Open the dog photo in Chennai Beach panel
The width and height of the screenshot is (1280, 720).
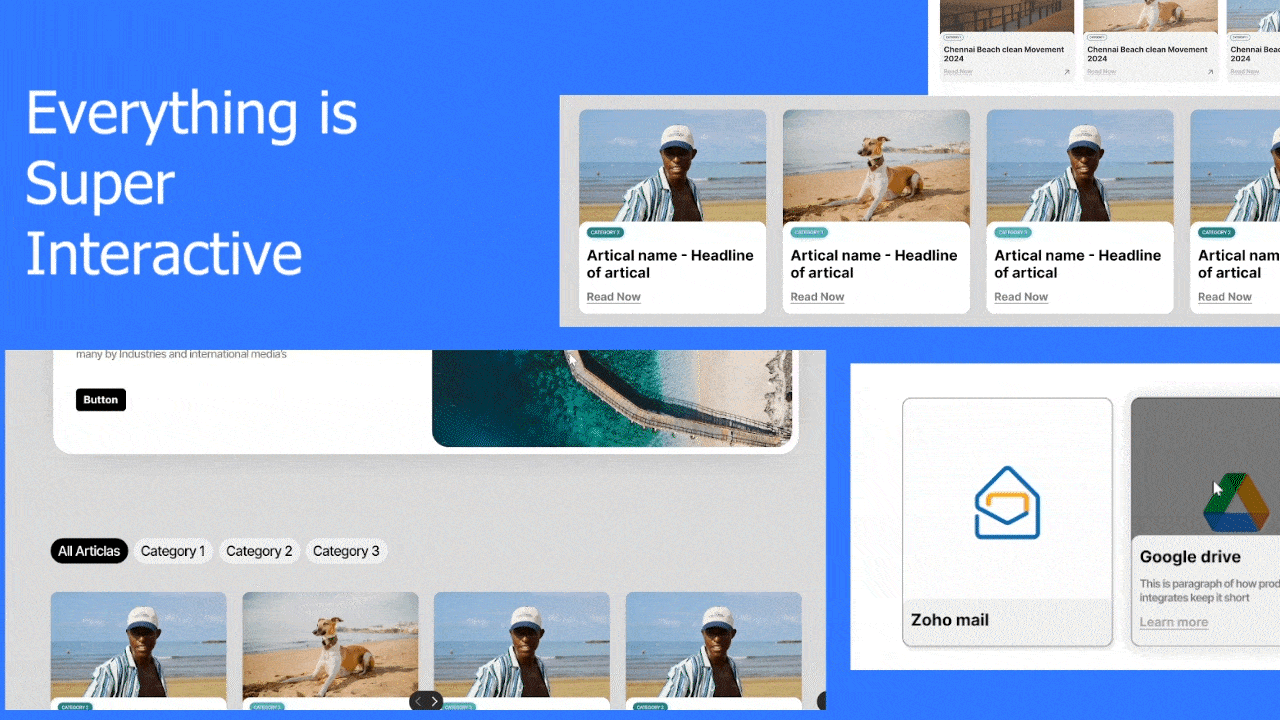[1150, 16]
